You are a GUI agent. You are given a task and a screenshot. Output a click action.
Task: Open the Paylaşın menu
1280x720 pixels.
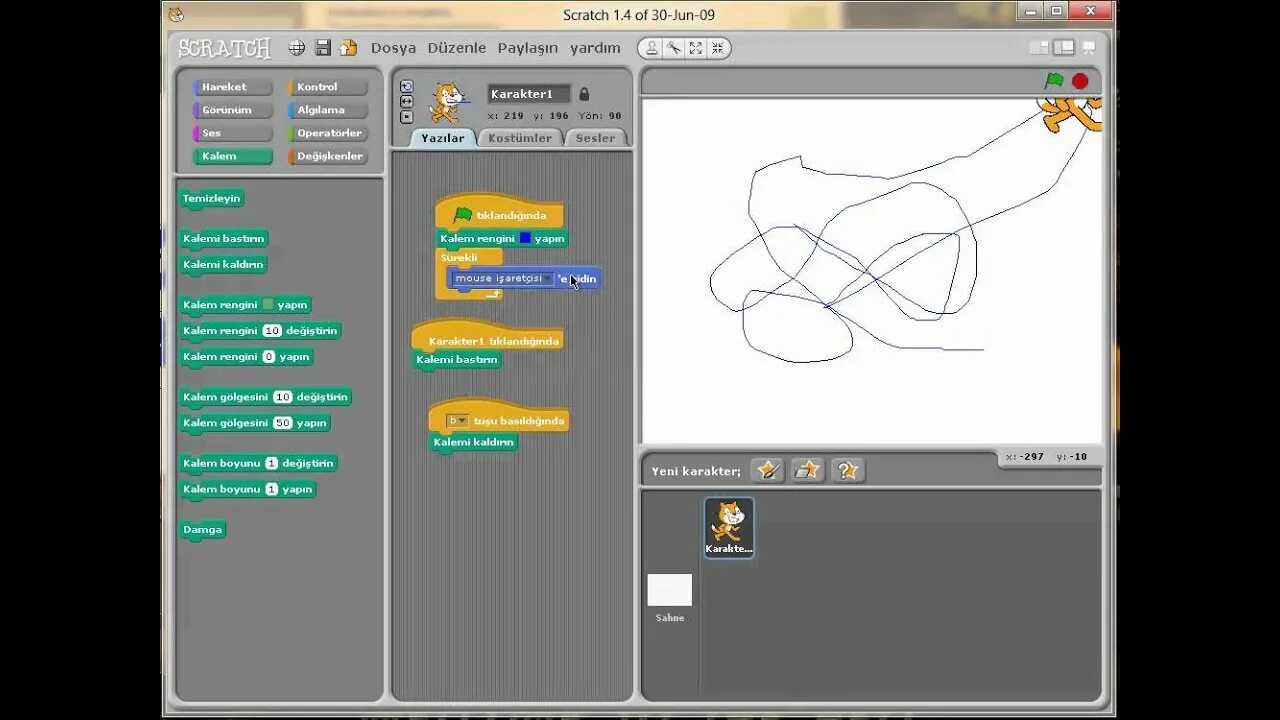[528, 48]
